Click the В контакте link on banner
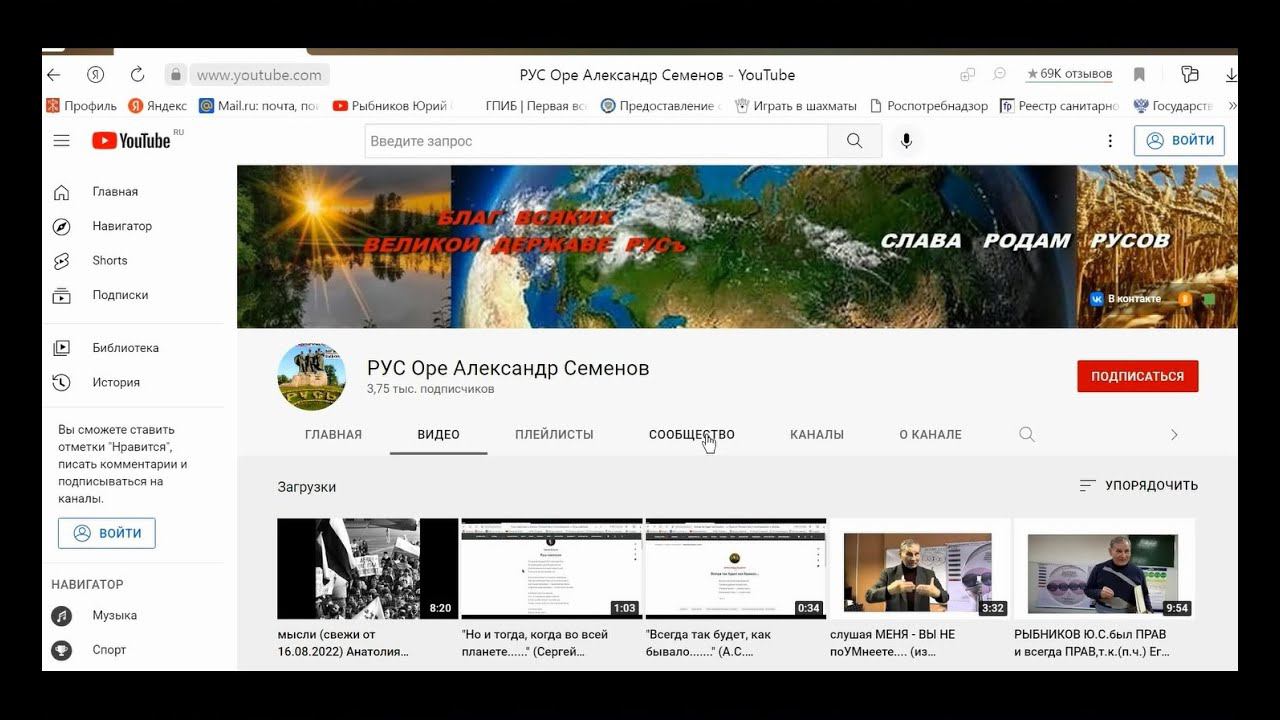 pyautogui.click(x=1126, y=298)
